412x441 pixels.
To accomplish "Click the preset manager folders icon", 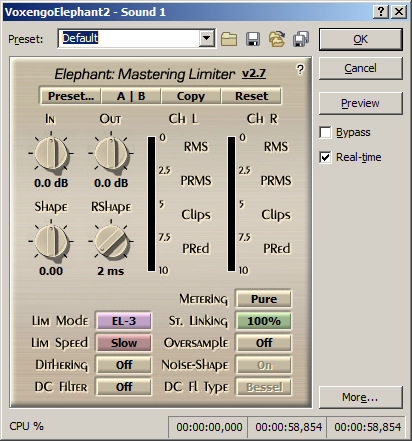I will pos(277,39).
